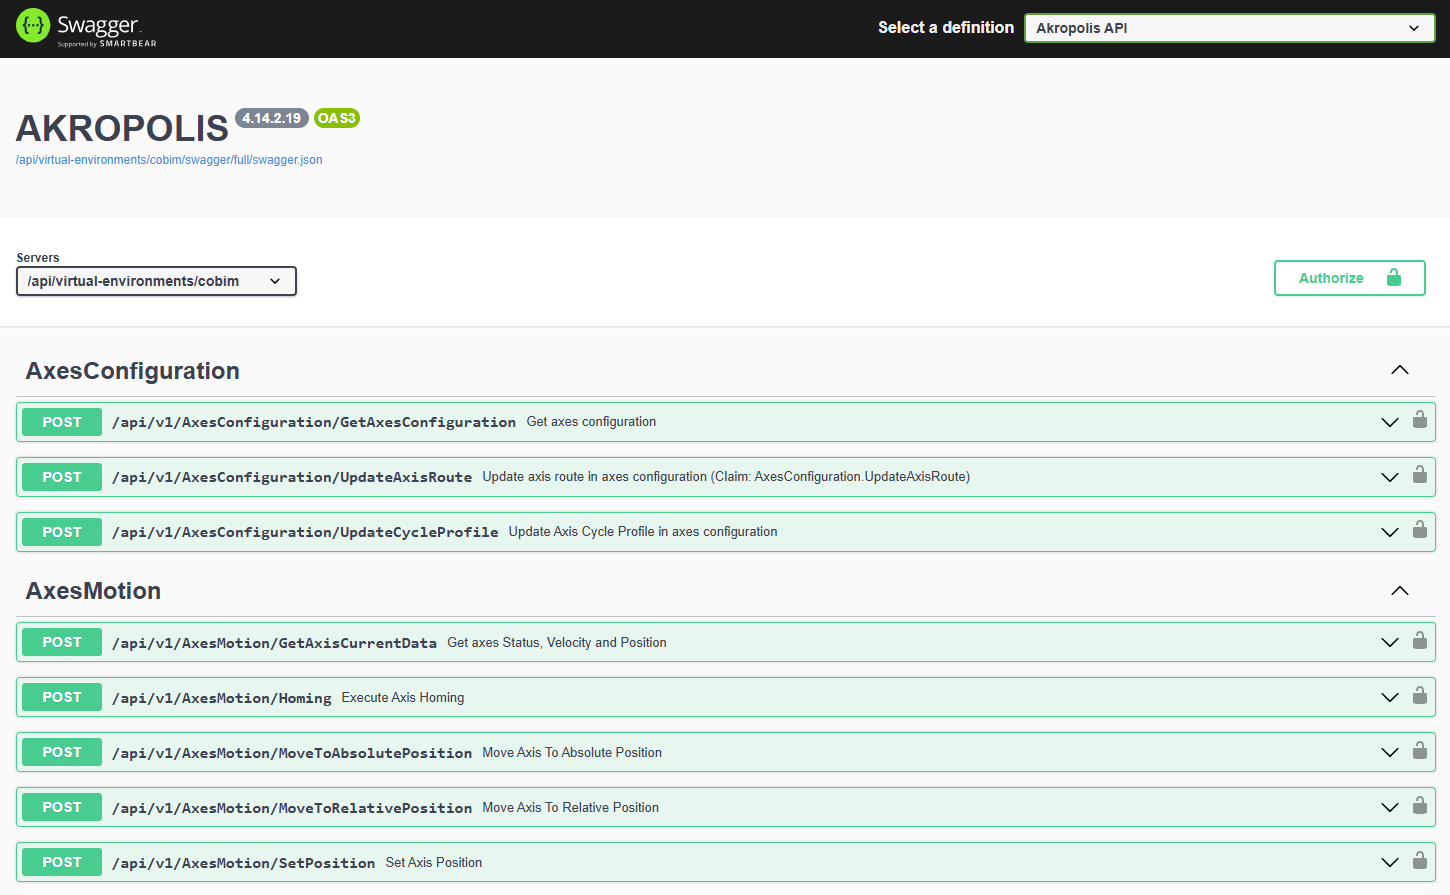
Task: Expand the MoveToRelativePosition endpoint chevron
Action: click(1389, 807)
